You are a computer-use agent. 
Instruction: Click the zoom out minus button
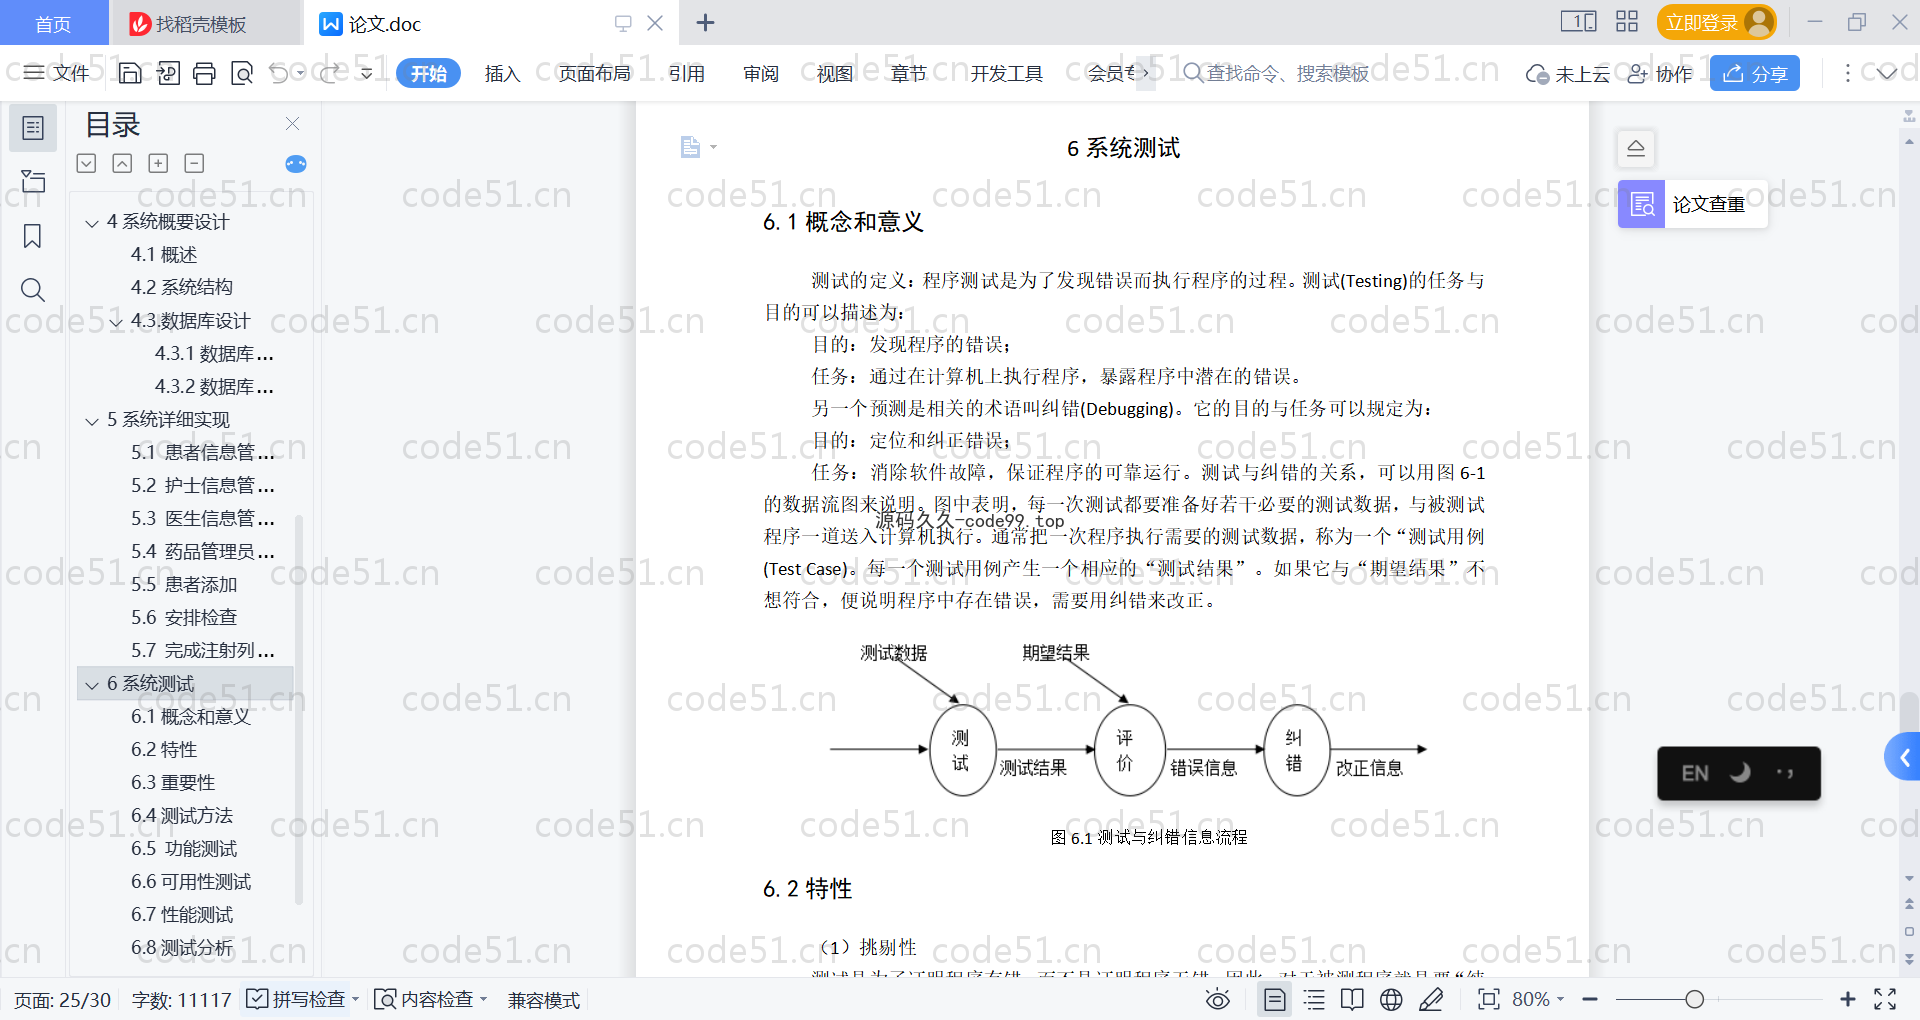pyautogui.click(x=1590, y=999)
